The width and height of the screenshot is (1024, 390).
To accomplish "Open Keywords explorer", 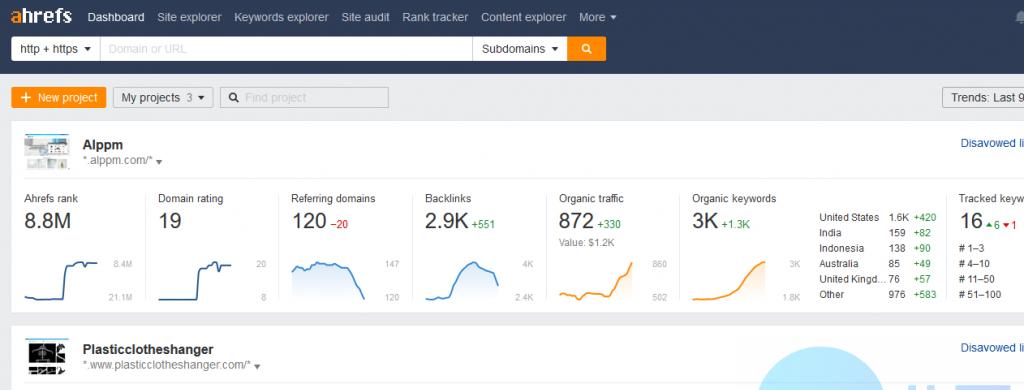I will [281, 18].
